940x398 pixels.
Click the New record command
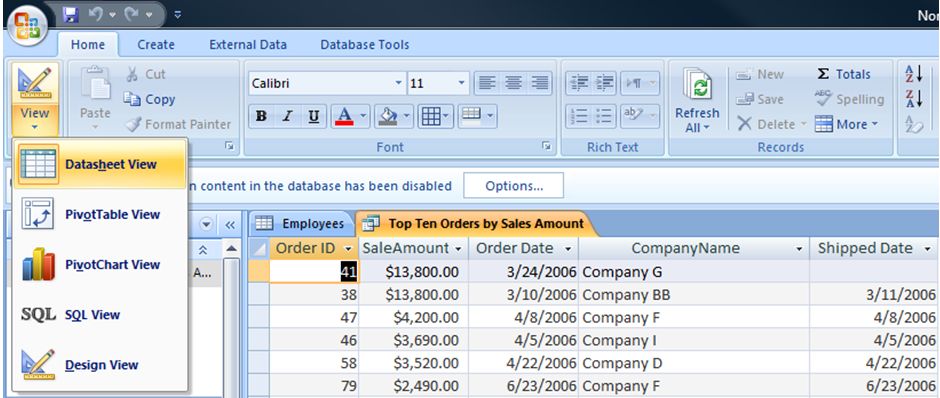(760, 74)
